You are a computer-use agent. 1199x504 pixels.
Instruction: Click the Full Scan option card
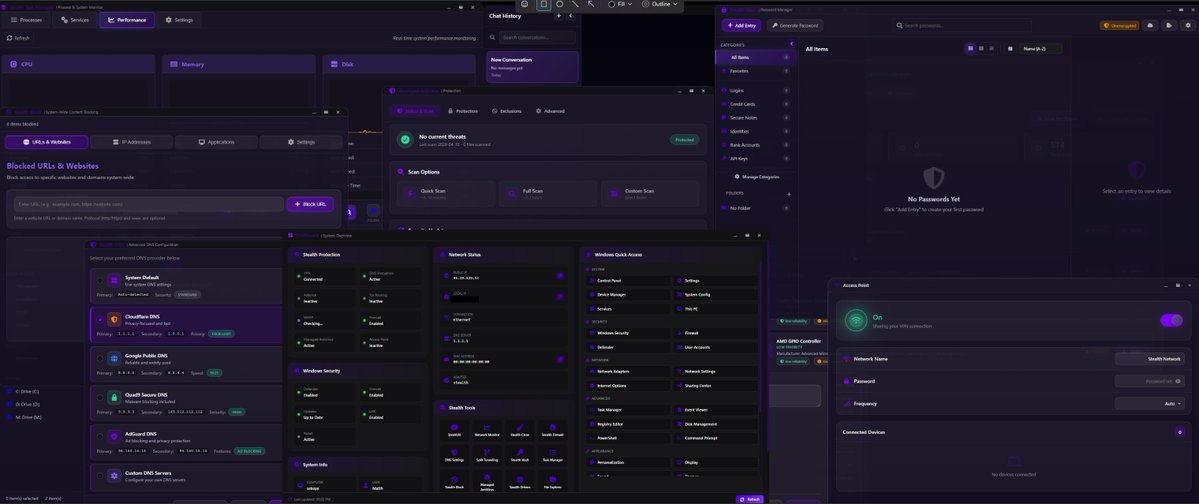tap(548, 193)
